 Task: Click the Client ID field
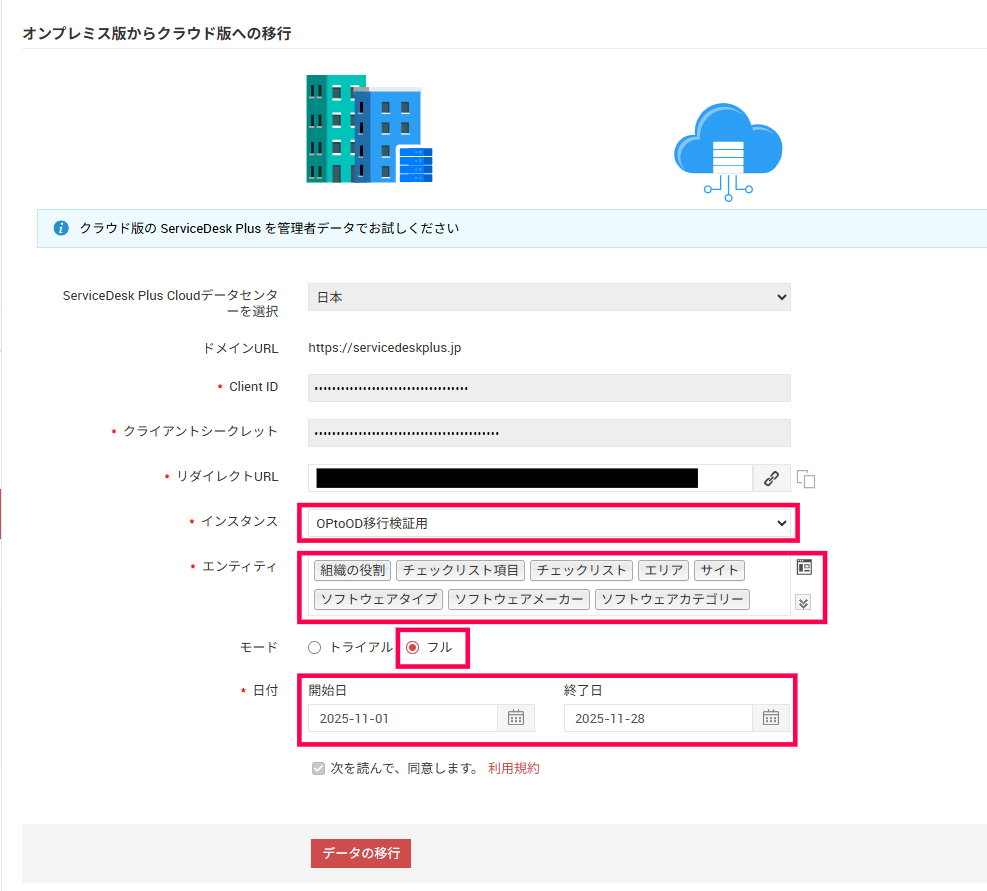(x=549, y=388)
